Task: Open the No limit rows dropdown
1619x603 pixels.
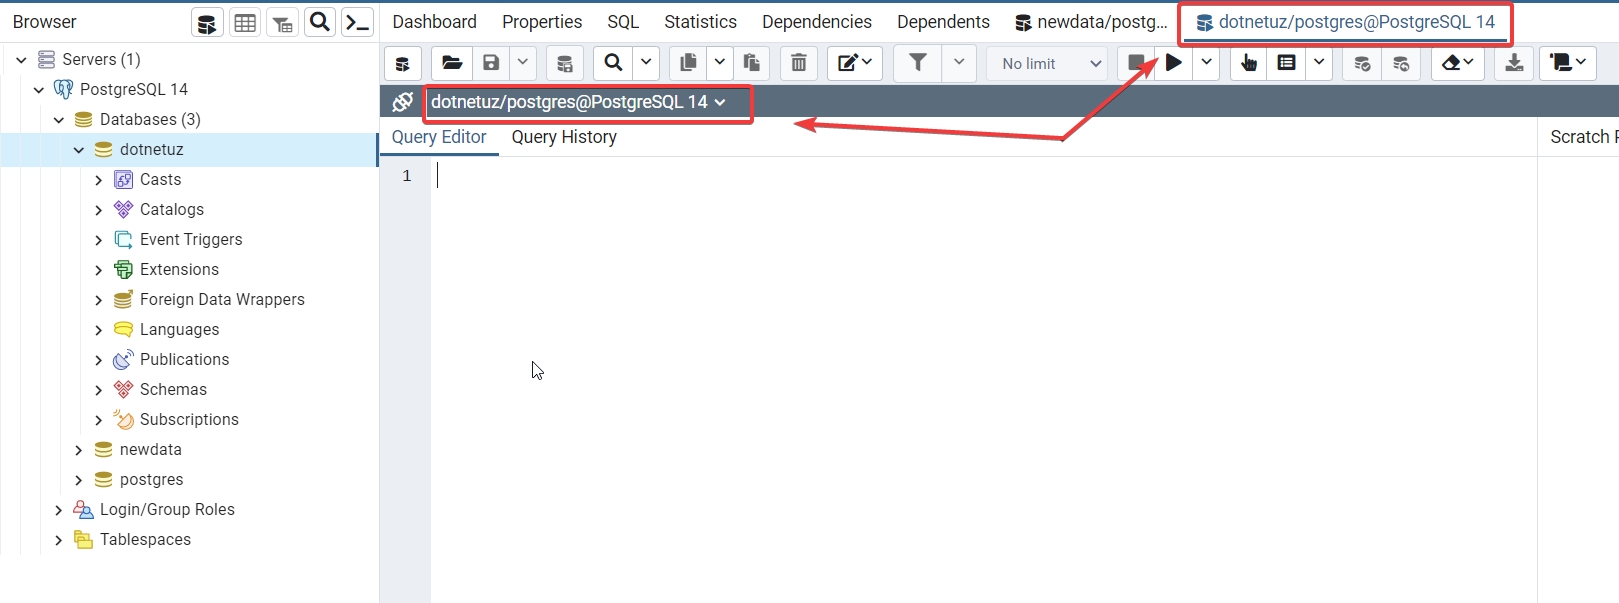Action: (x=1051, y=63)
